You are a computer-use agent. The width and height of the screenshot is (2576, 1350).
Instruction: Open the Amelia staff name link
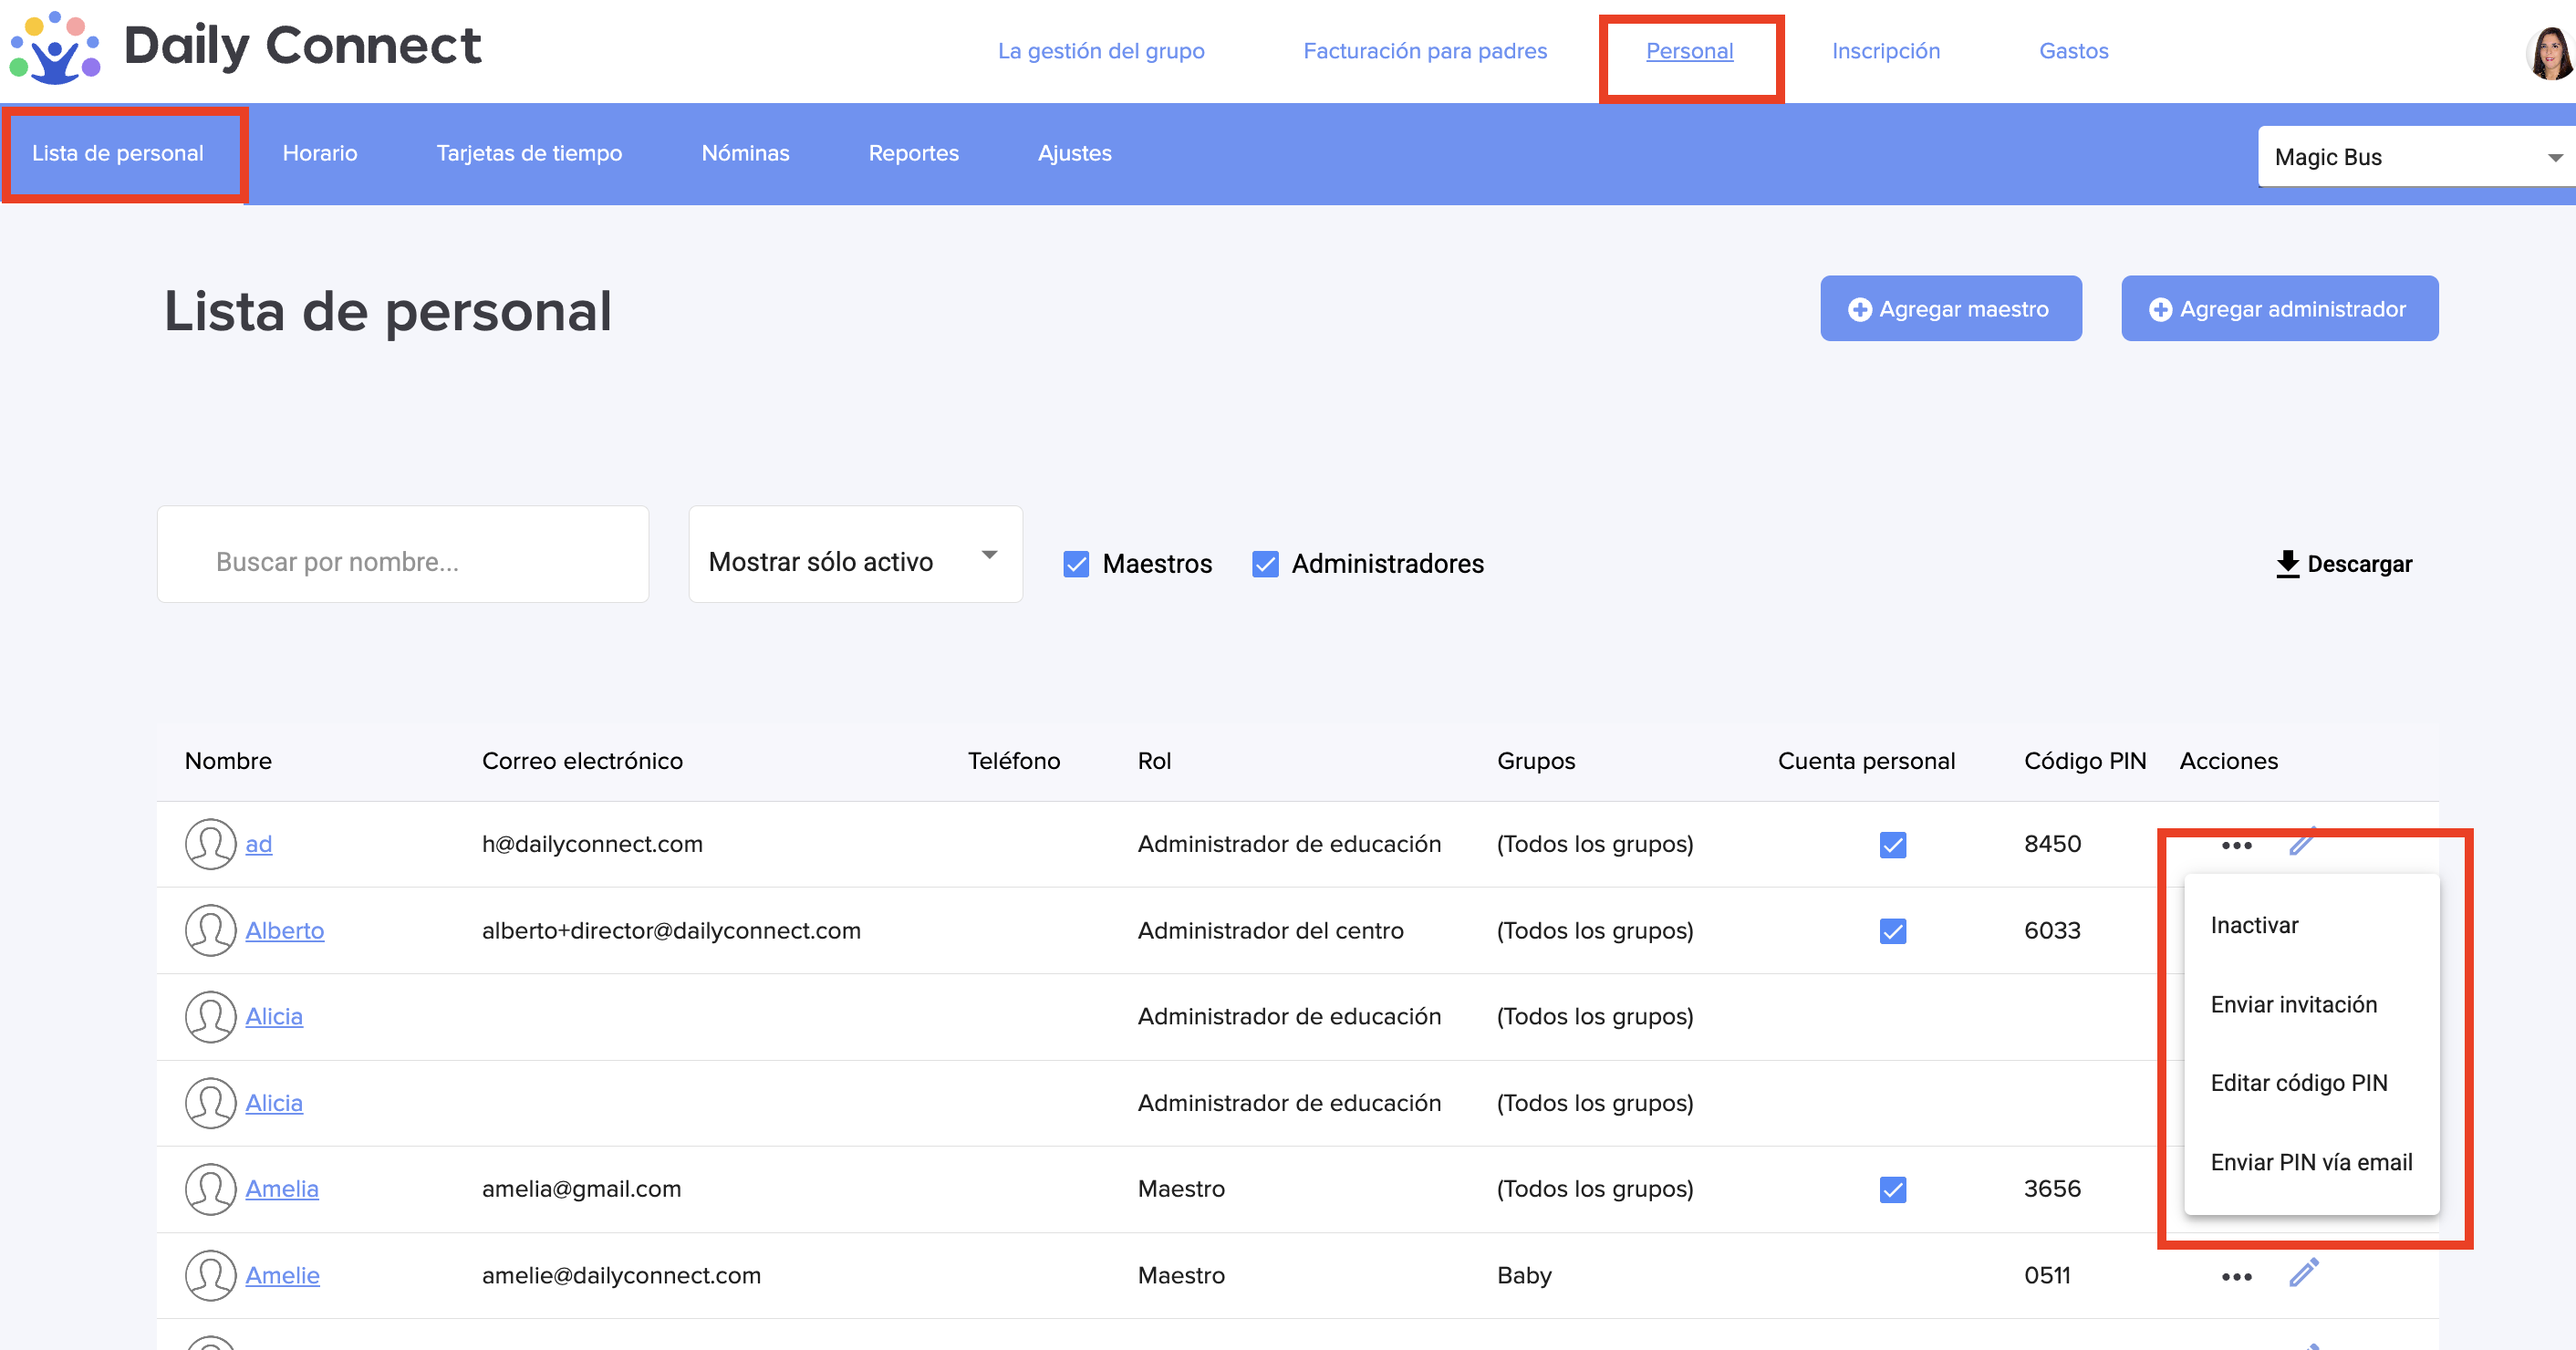[x=282, y=1189]
